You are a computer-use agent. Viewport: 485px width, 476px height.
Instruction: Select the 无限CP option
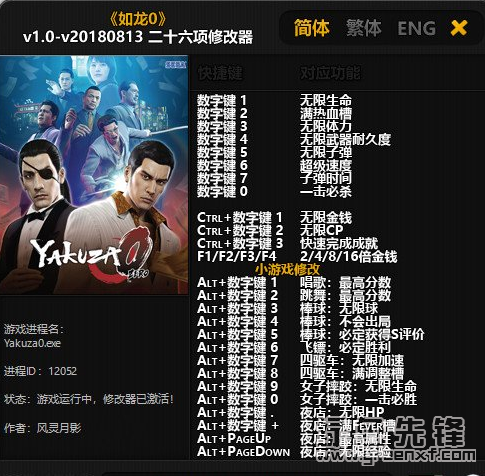point(321,230)
